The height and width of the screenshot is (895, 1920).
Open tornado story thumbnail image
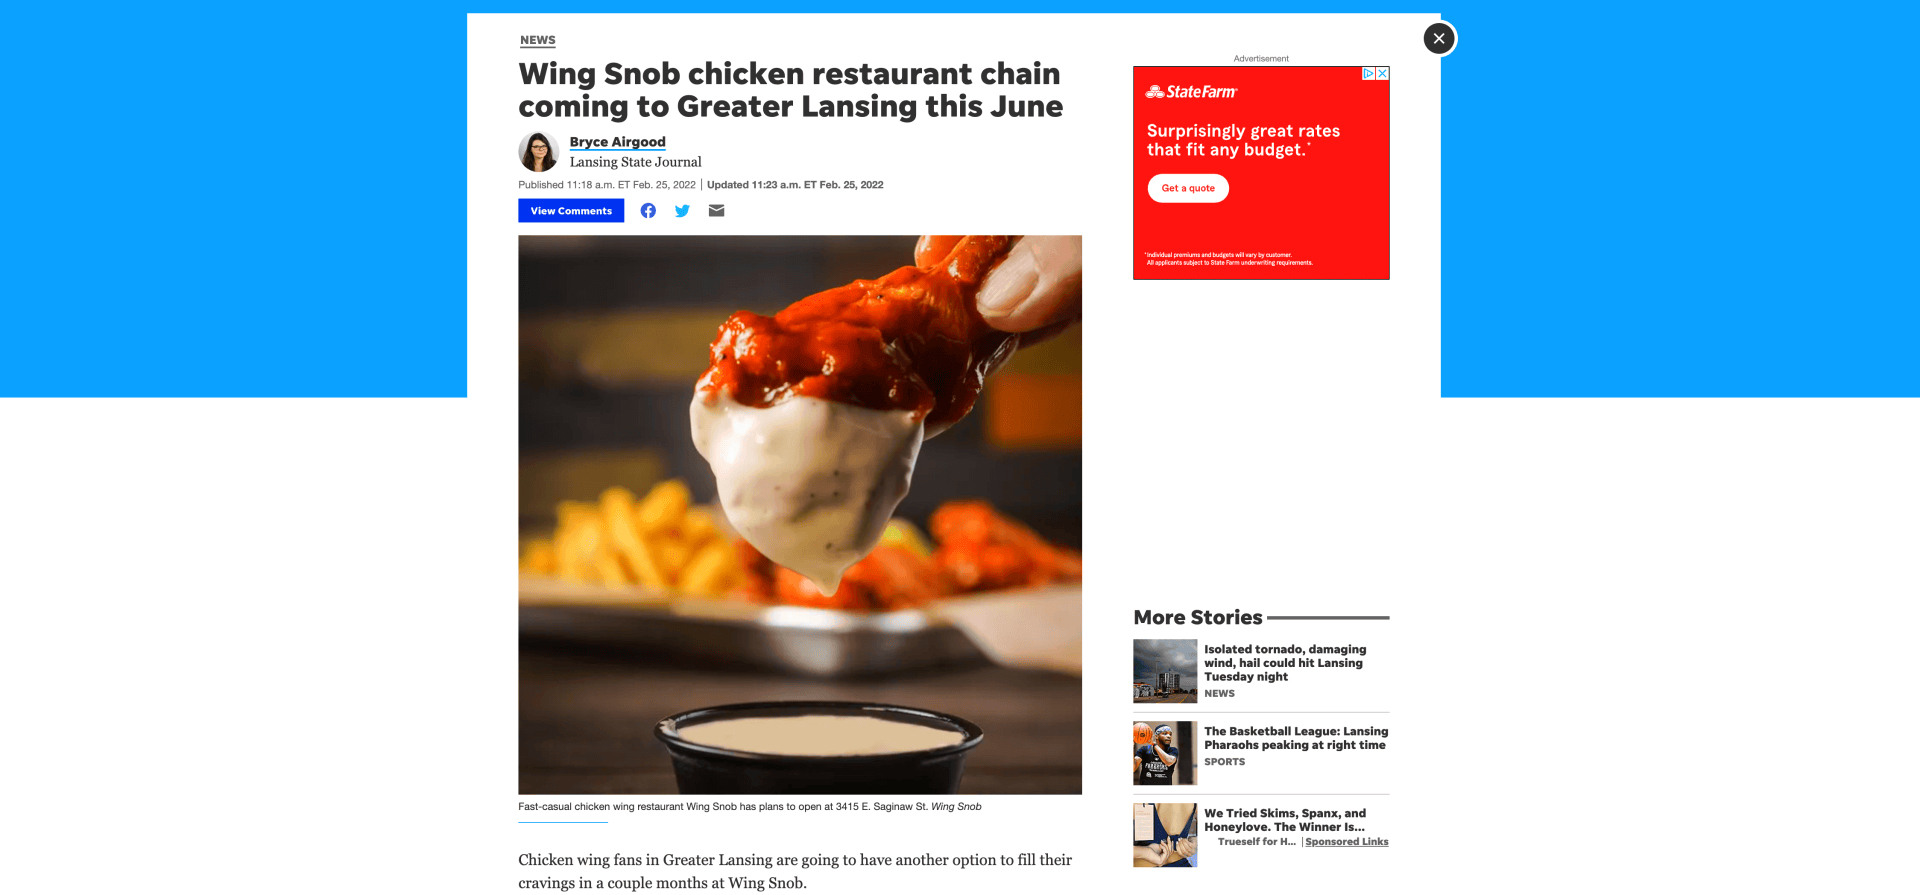[1165, 671]
